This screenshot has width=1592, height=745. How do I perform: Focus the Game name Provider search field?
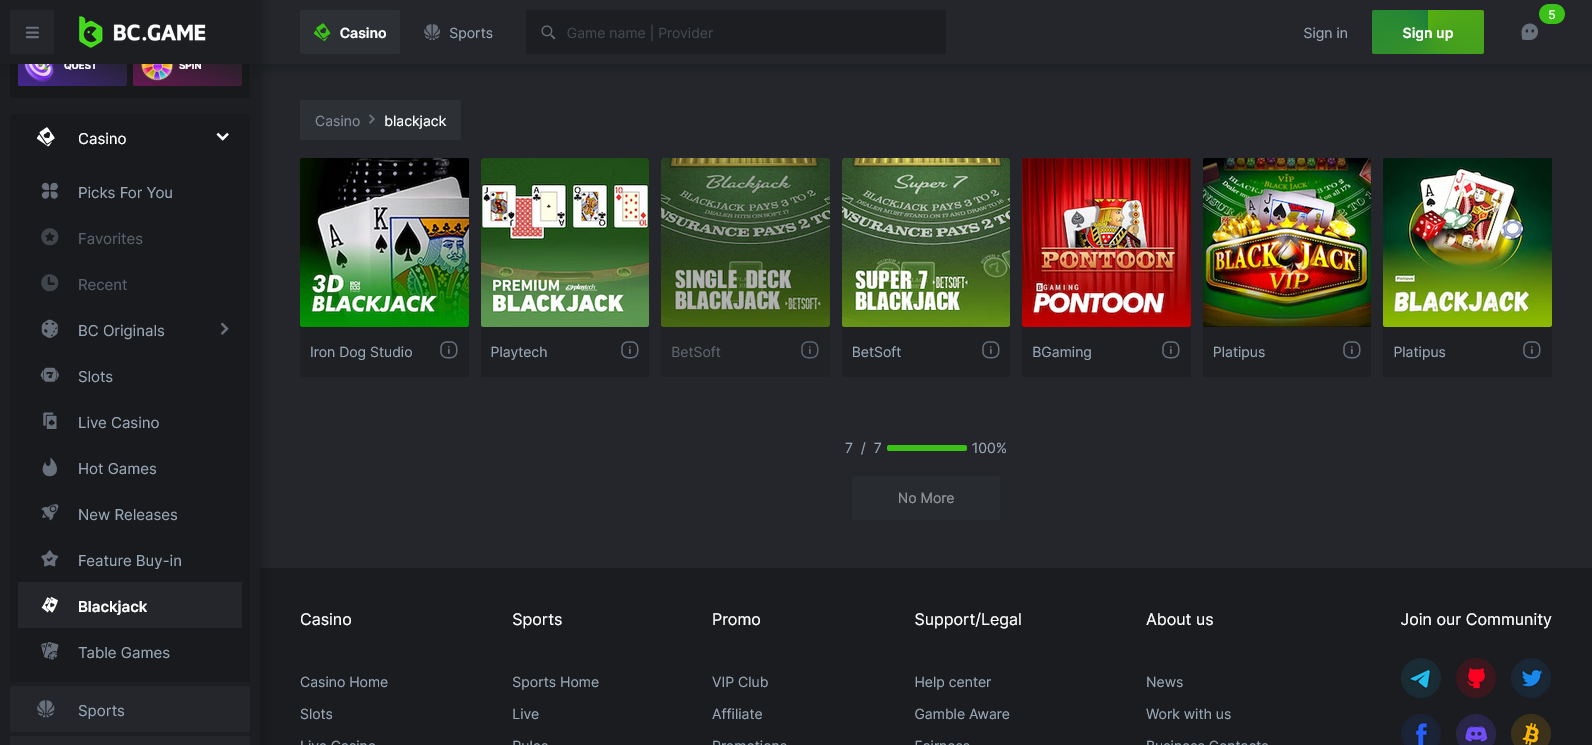(x=736, y=32)
